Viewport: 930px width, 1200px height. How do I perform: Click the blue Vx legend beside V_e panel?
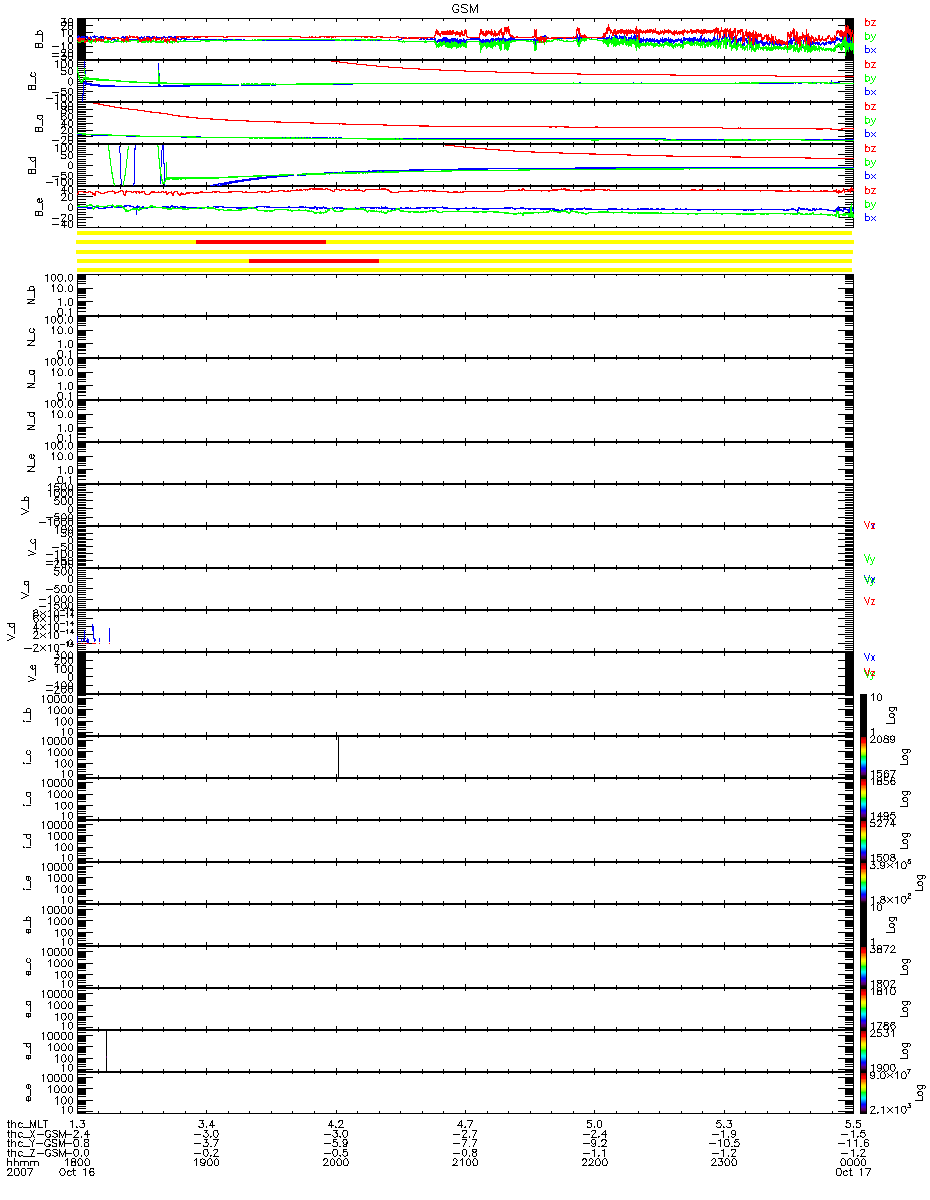pos(870,657)
